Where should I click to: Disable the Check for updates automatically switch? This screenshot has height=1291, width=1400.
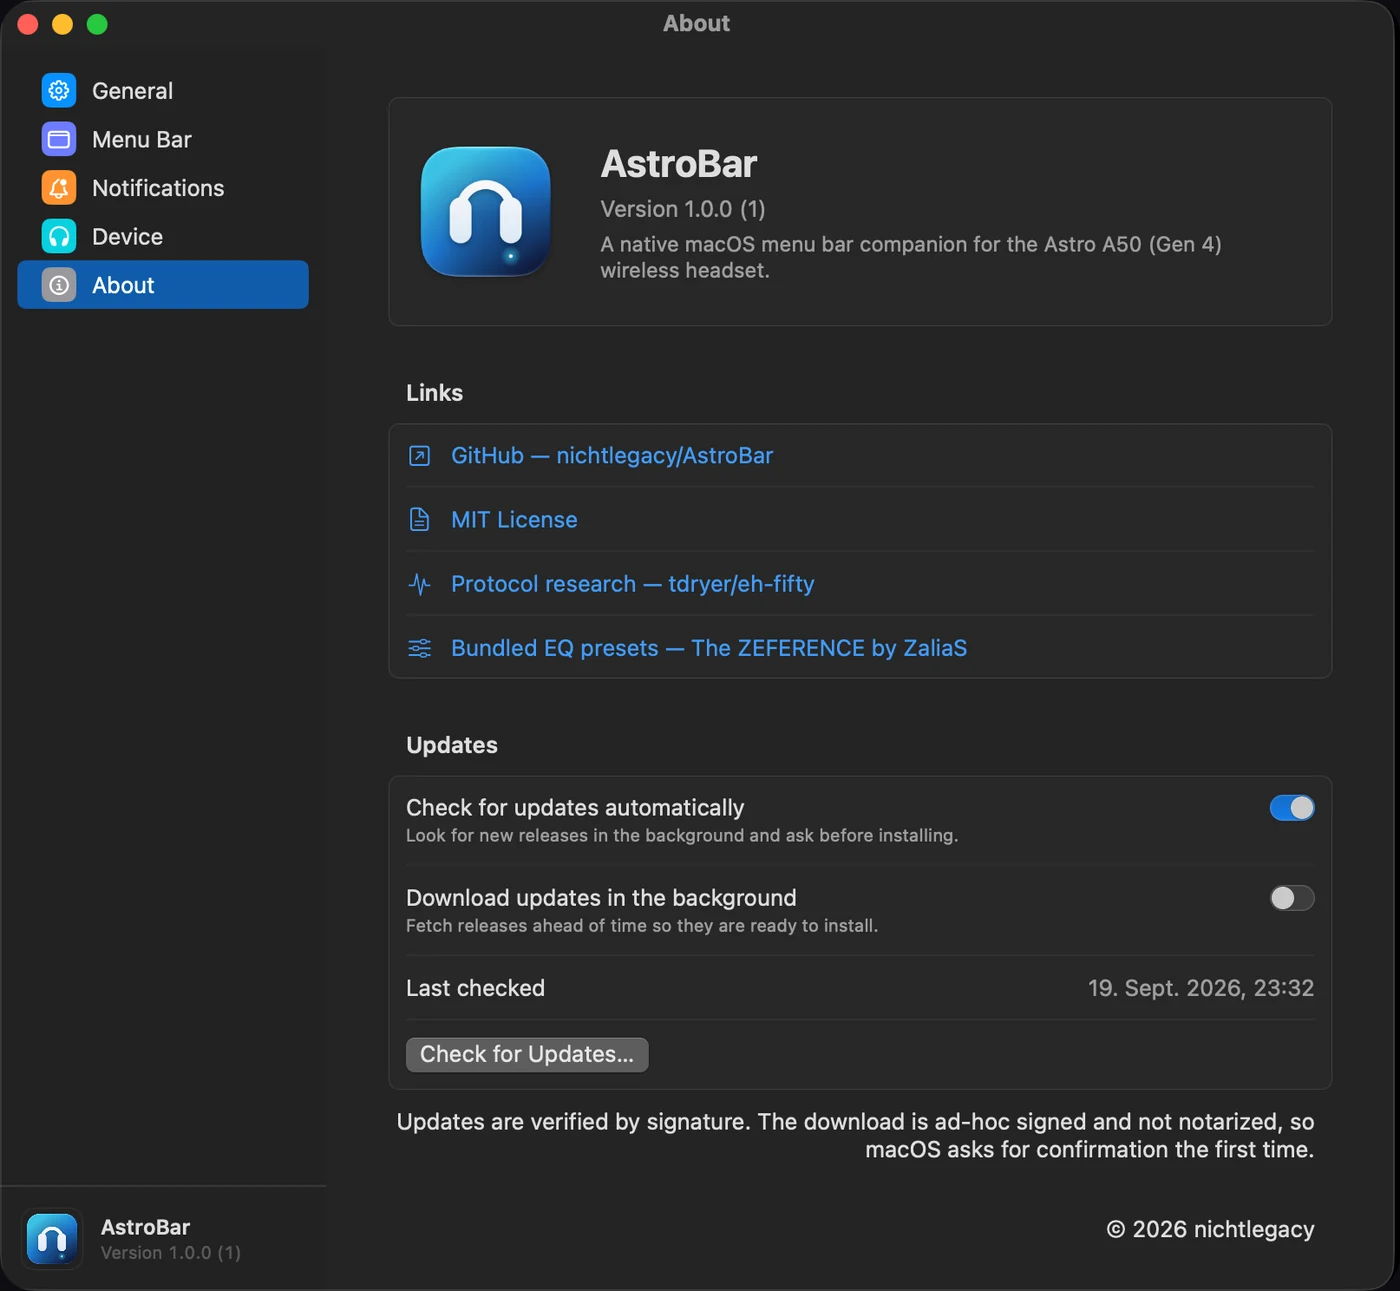tap(1292, 808)
